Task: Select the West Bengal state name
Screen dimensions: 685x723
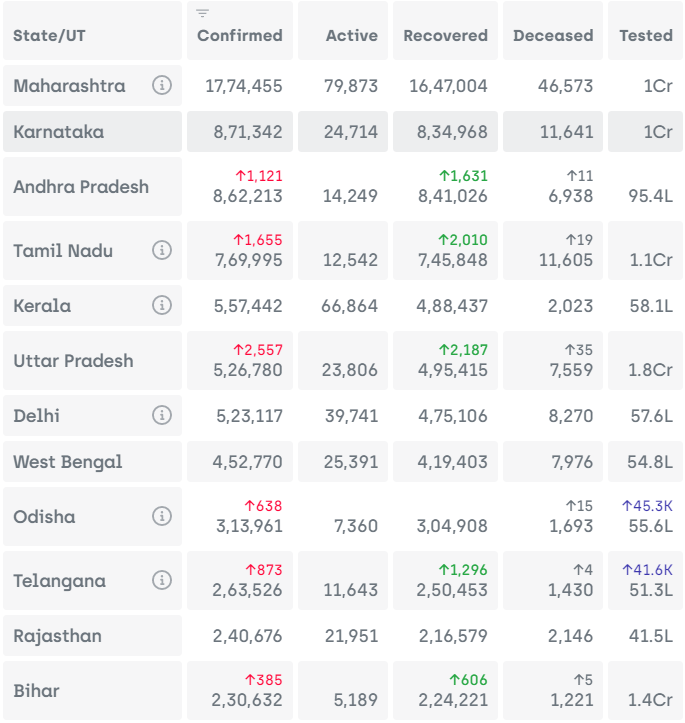Action: (68, 462)
